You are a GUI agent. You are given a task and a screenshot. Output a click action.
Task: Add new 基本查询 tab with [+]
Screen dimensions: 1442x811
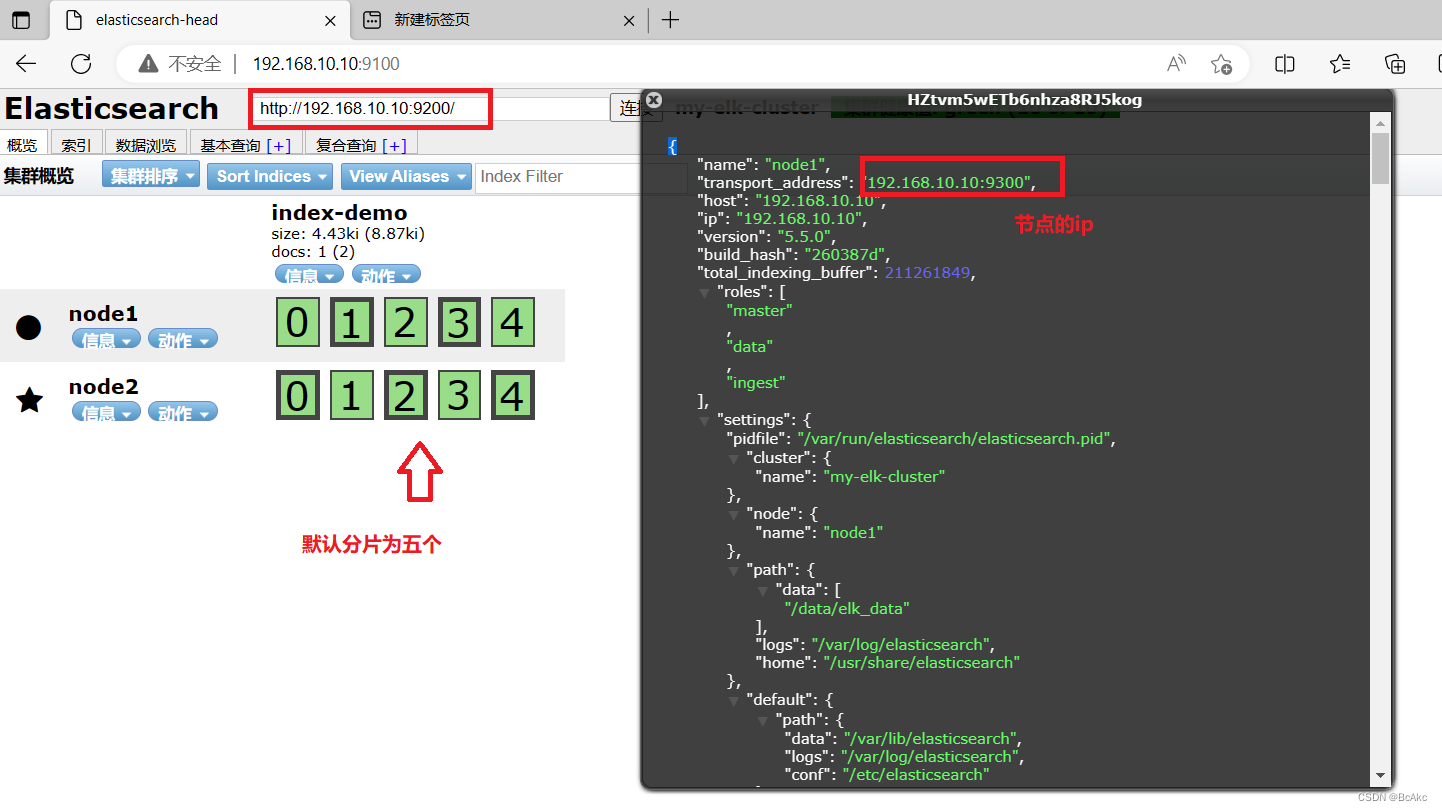[279, 145]
